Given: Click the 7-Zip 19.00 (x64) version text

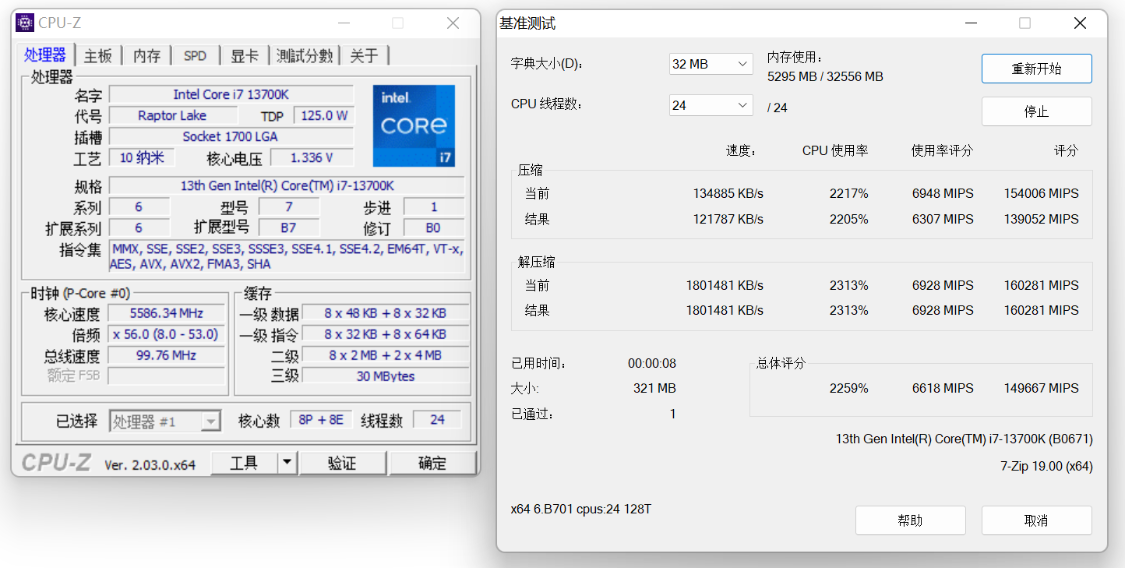Looking at the screenshot, I should 1046,466.
